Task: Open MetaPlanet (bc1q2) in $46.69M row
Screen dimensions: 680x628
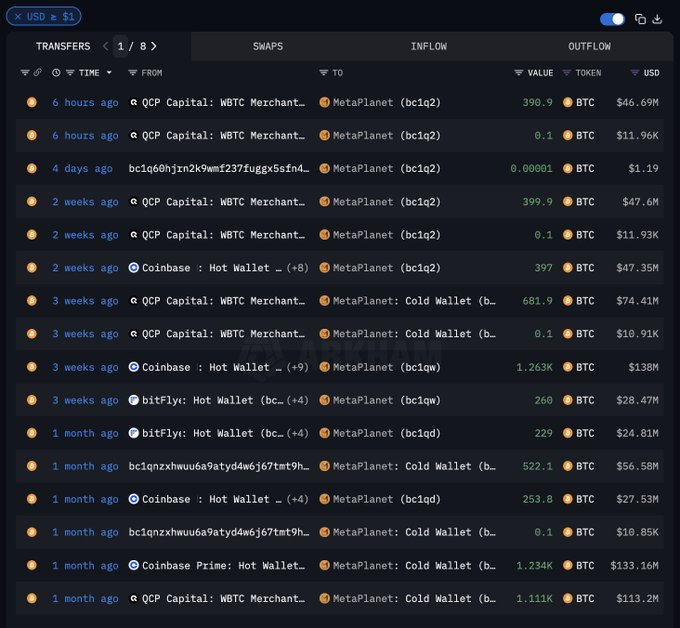Action: pos(386,102)
